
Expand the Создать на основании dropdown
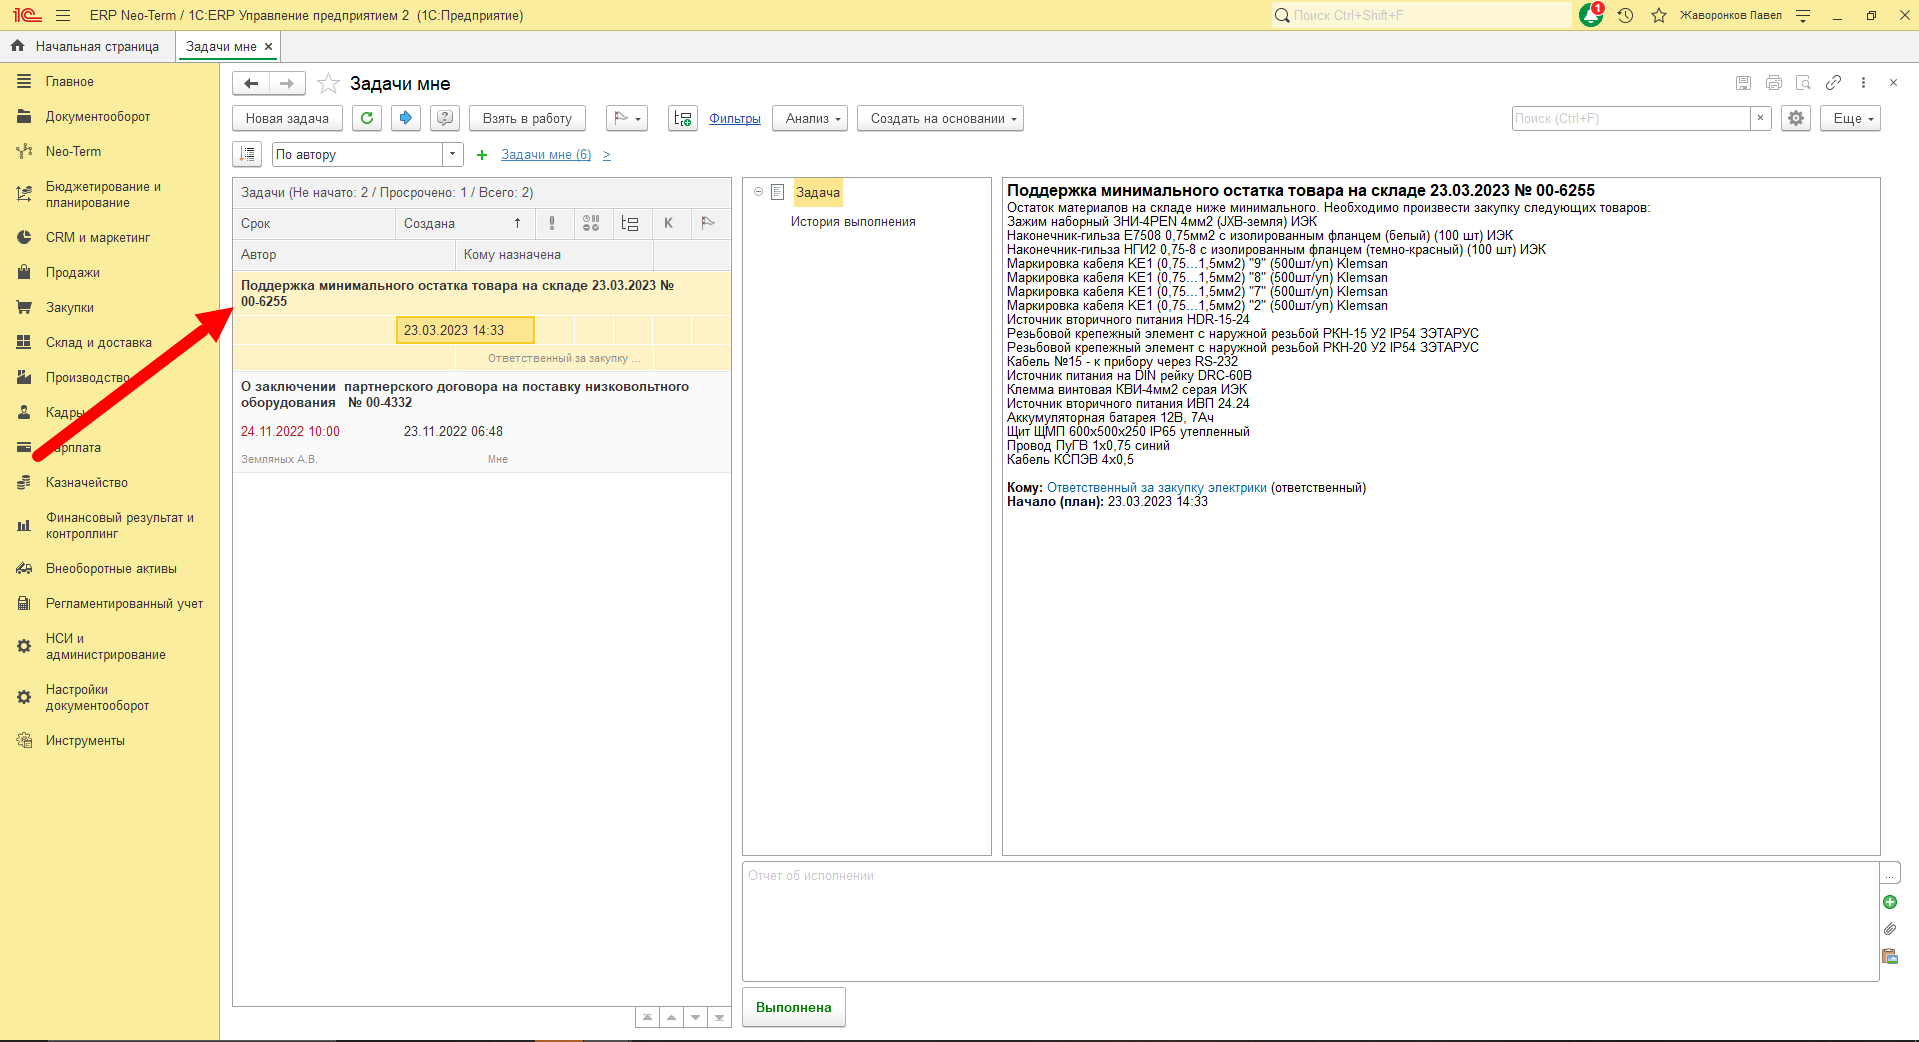[x=940, y=118]
